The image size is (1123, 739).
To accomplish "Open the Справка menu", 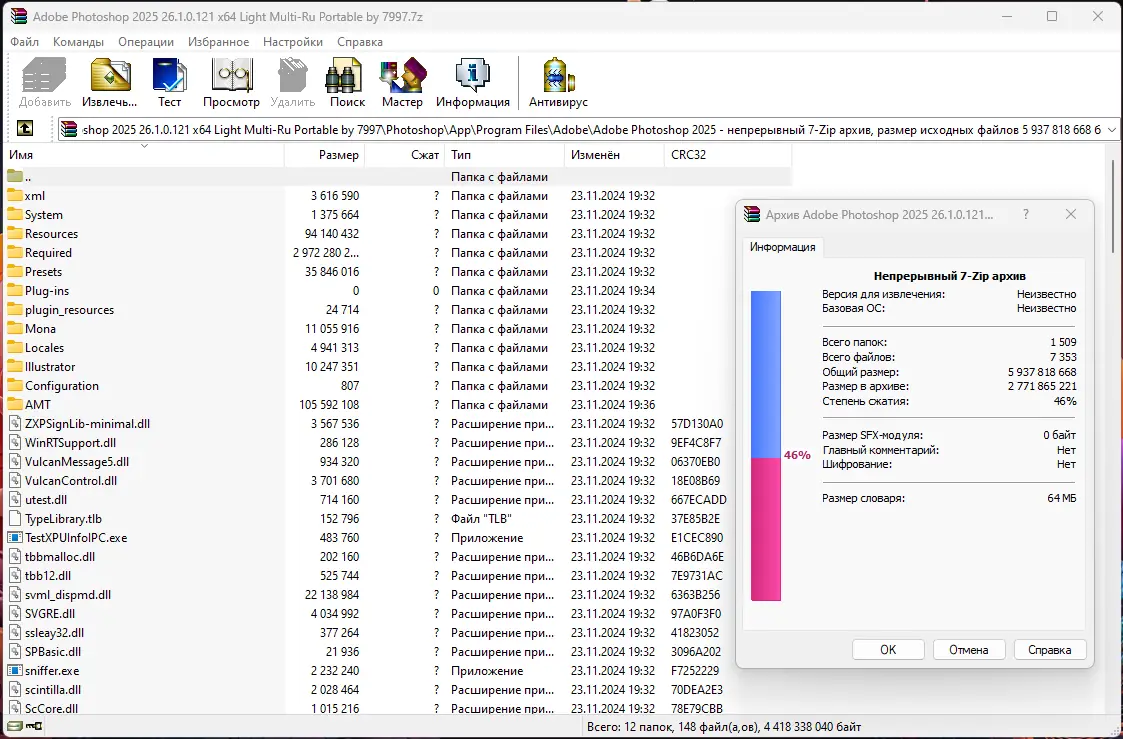I will [x=360, y=42].
